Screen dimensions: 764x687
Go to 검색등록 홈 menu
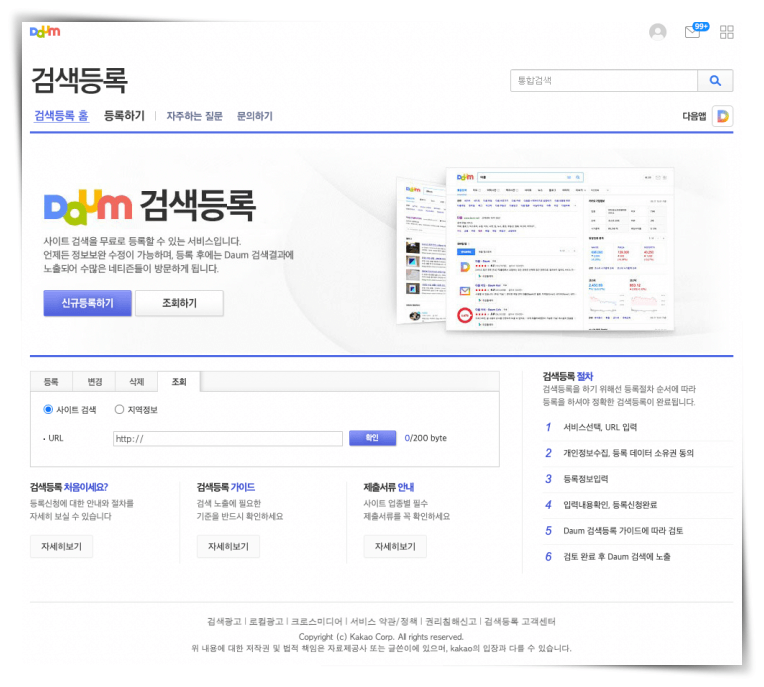[61, 115]
